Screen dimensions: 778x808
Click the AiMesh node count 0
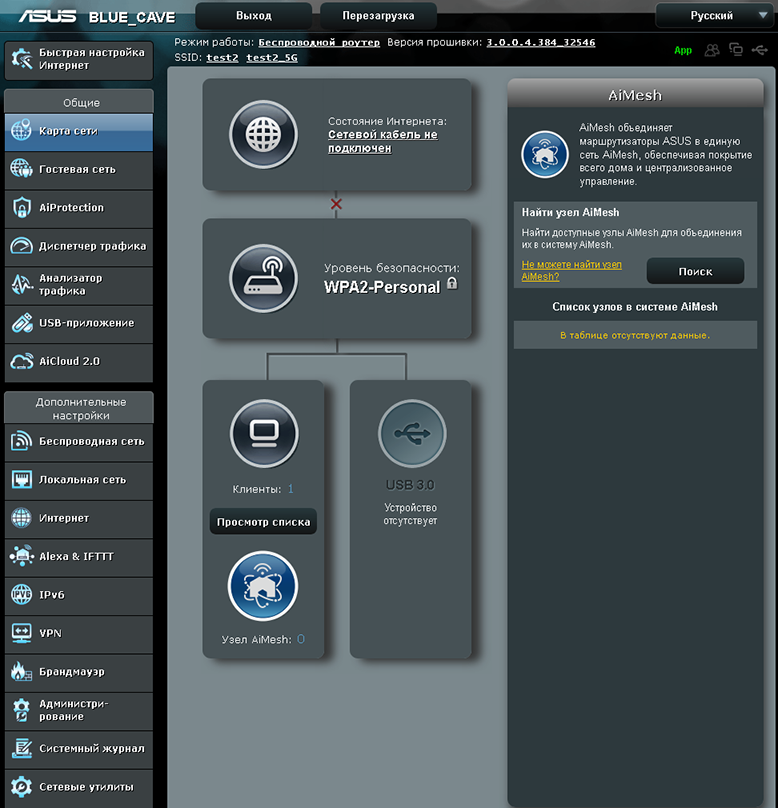point(301,639)
